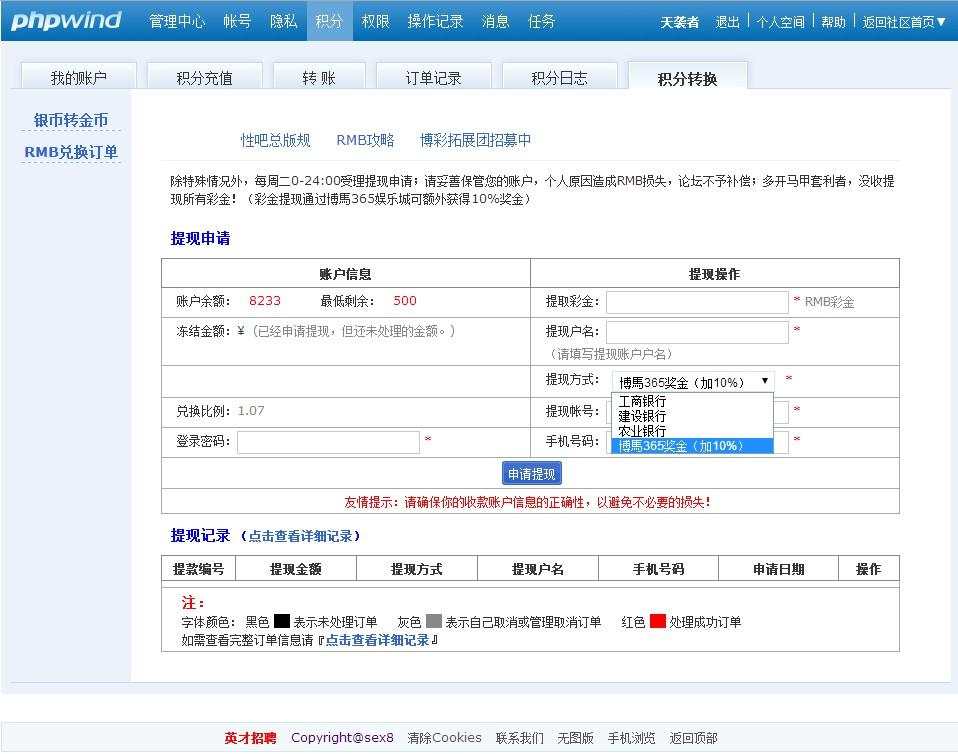Click the red 处理成功订单 color swatch
Viewport: 958px width, 754px height.
657,621
